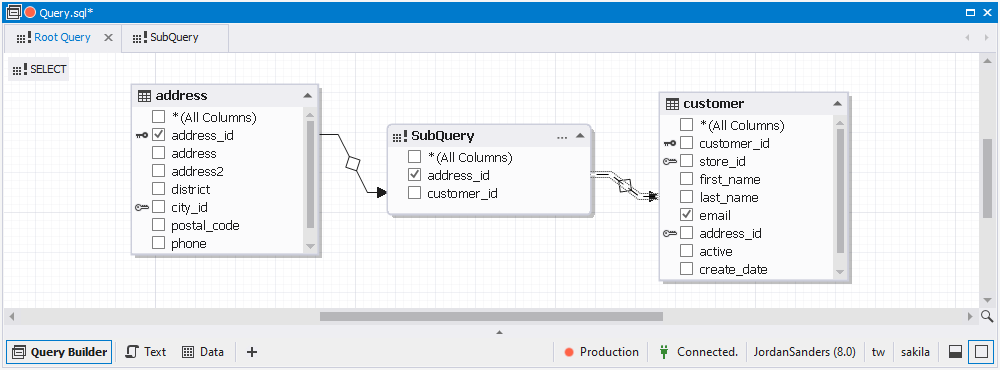The height and width of the screenshot is (370, 1000).
Task: Click the join diamond between SubQuery and customer
Action: coord(626,186)
